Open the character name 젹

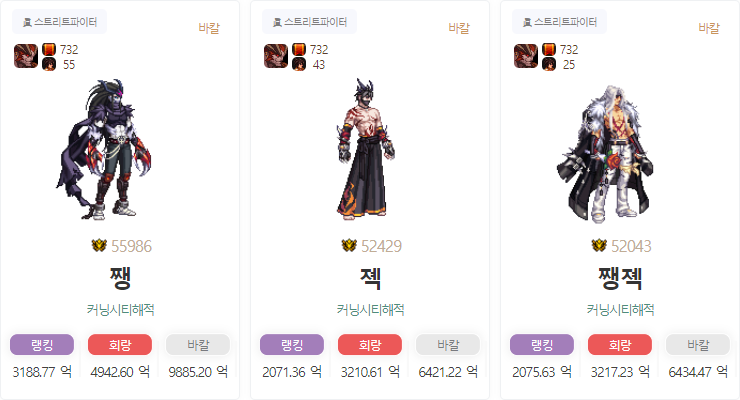(370, 278)
